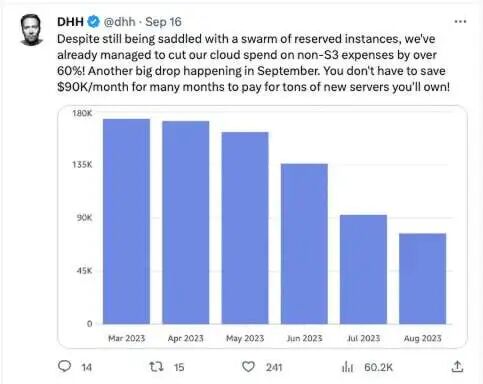This screenshot has width=483, height=384.
Task: Open DHH's profile avatar photo
Action: coord(31,30)
